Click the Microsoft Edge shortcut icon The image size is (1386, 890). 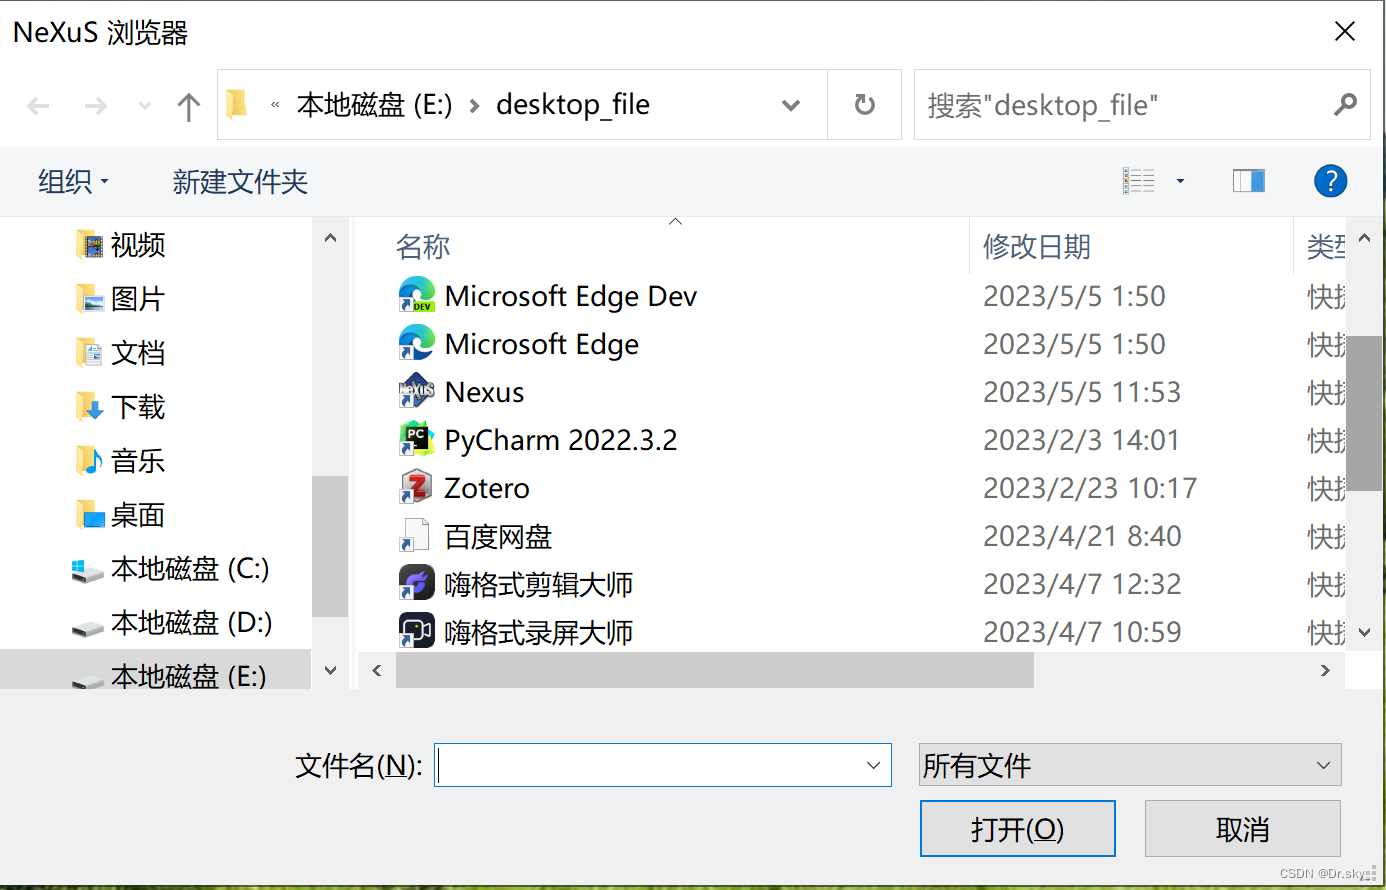(416, 344)
